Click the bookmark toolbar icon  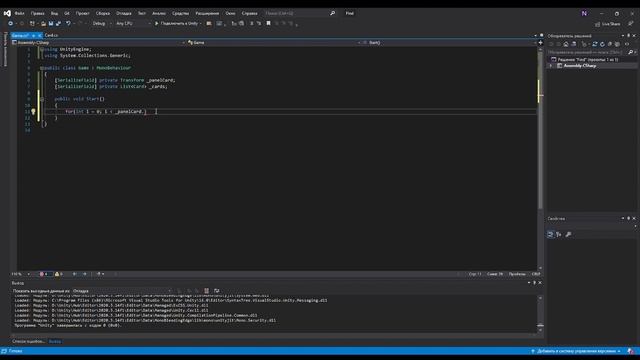click(x=268, y=24)
